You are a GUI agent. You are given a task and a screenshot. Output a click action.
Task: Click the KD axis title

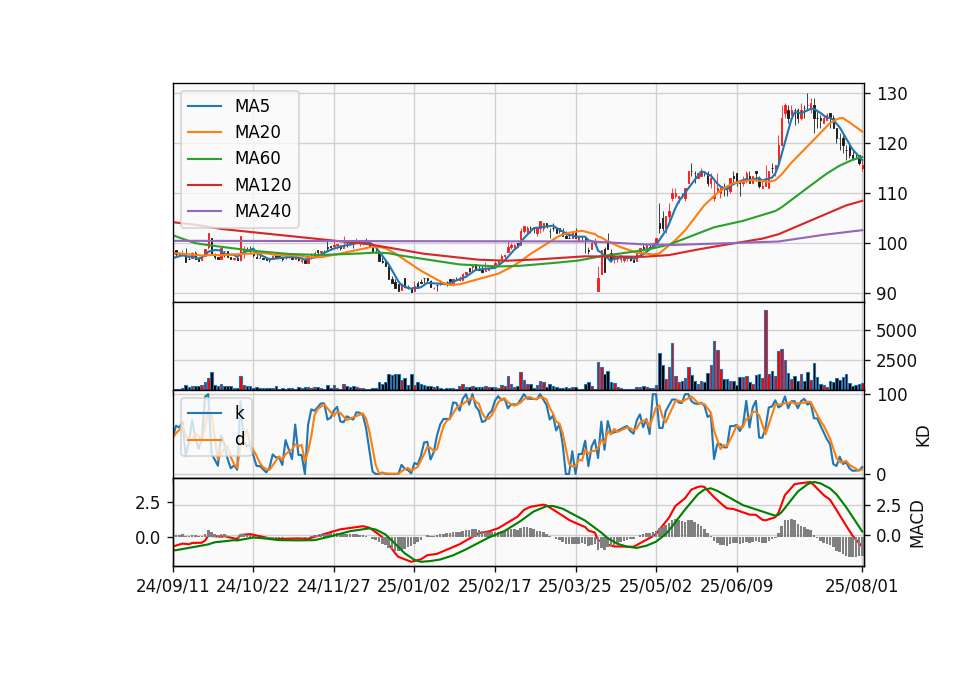pos(923,437)
